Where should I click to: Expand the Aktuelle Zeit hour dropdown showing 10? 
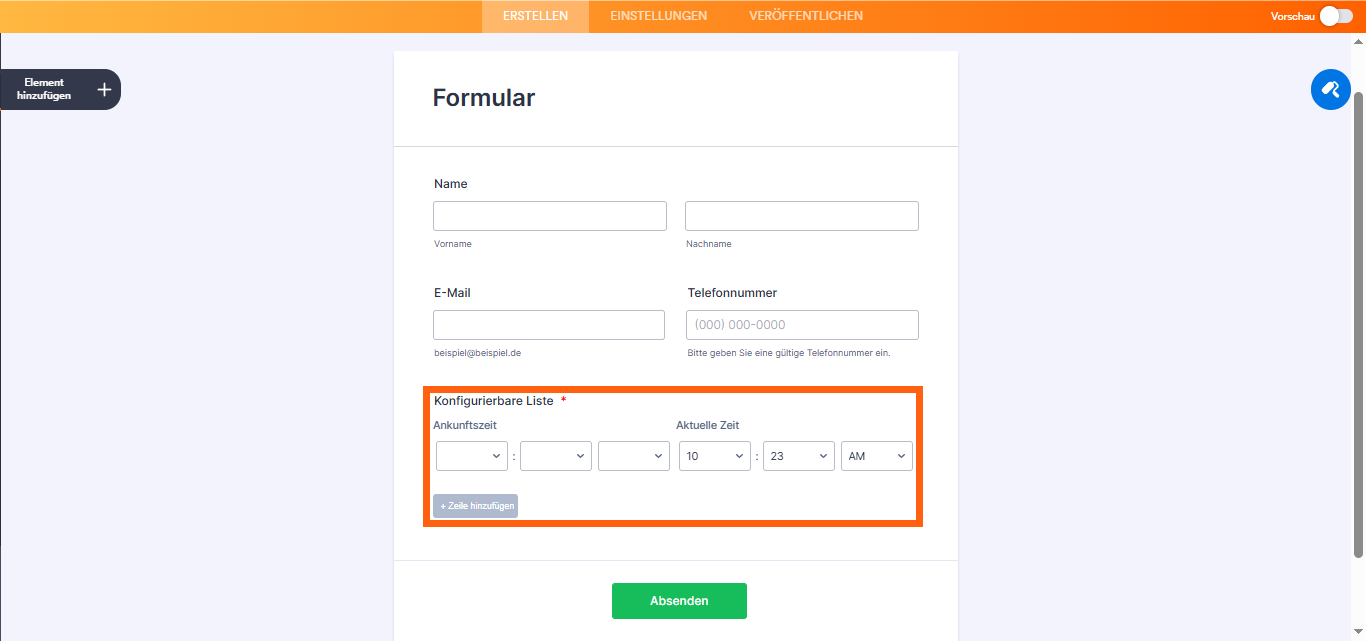(715, 456)
